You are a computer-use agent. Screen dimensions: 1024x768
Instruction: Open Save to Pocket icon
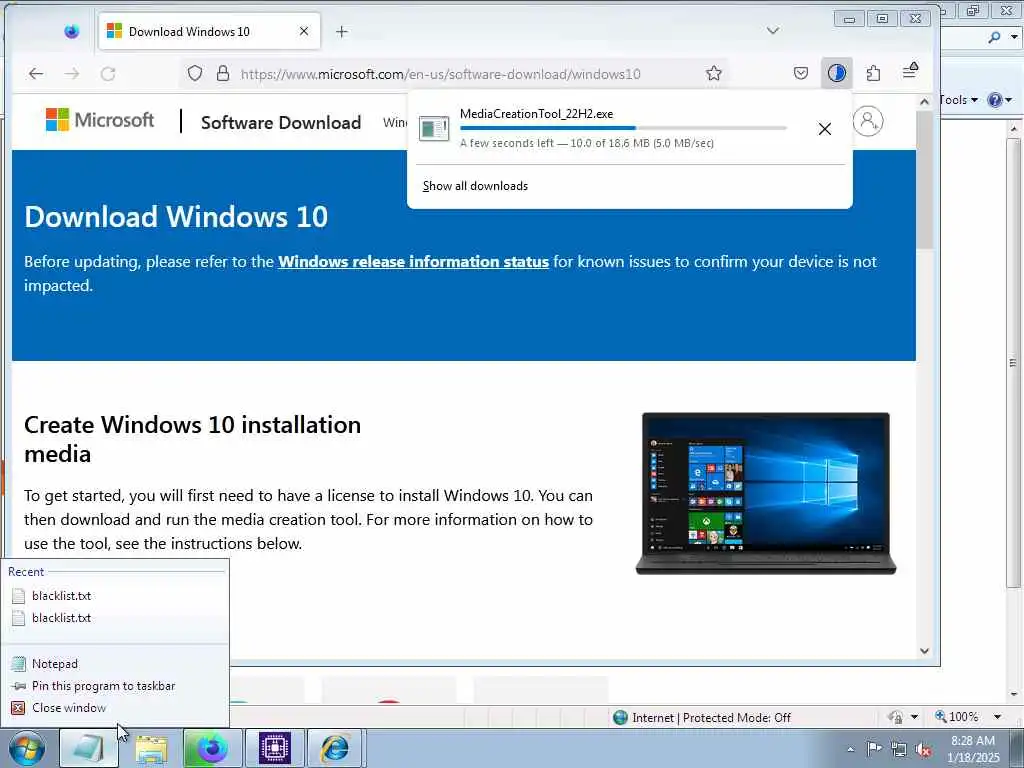(801, 73)
